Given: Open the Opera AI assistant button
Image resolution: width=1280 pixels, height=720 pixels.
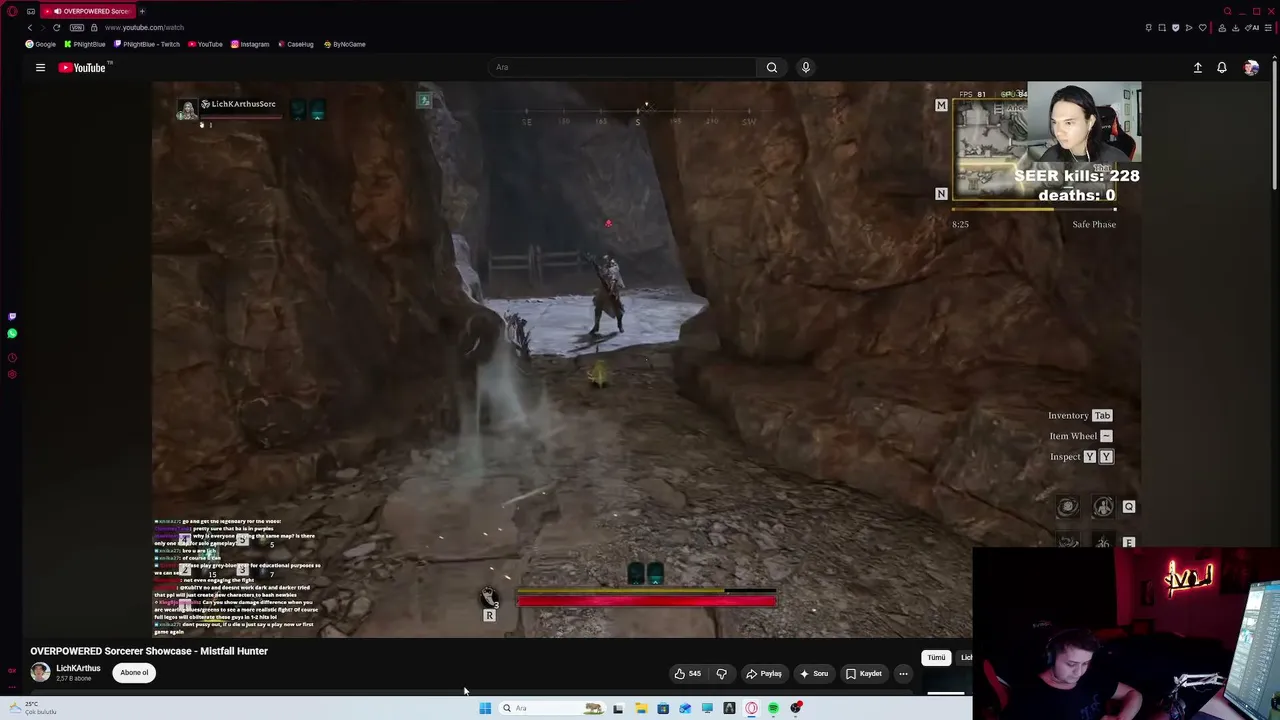Looking at the screenshot, I should click(x=1251, y=27).
